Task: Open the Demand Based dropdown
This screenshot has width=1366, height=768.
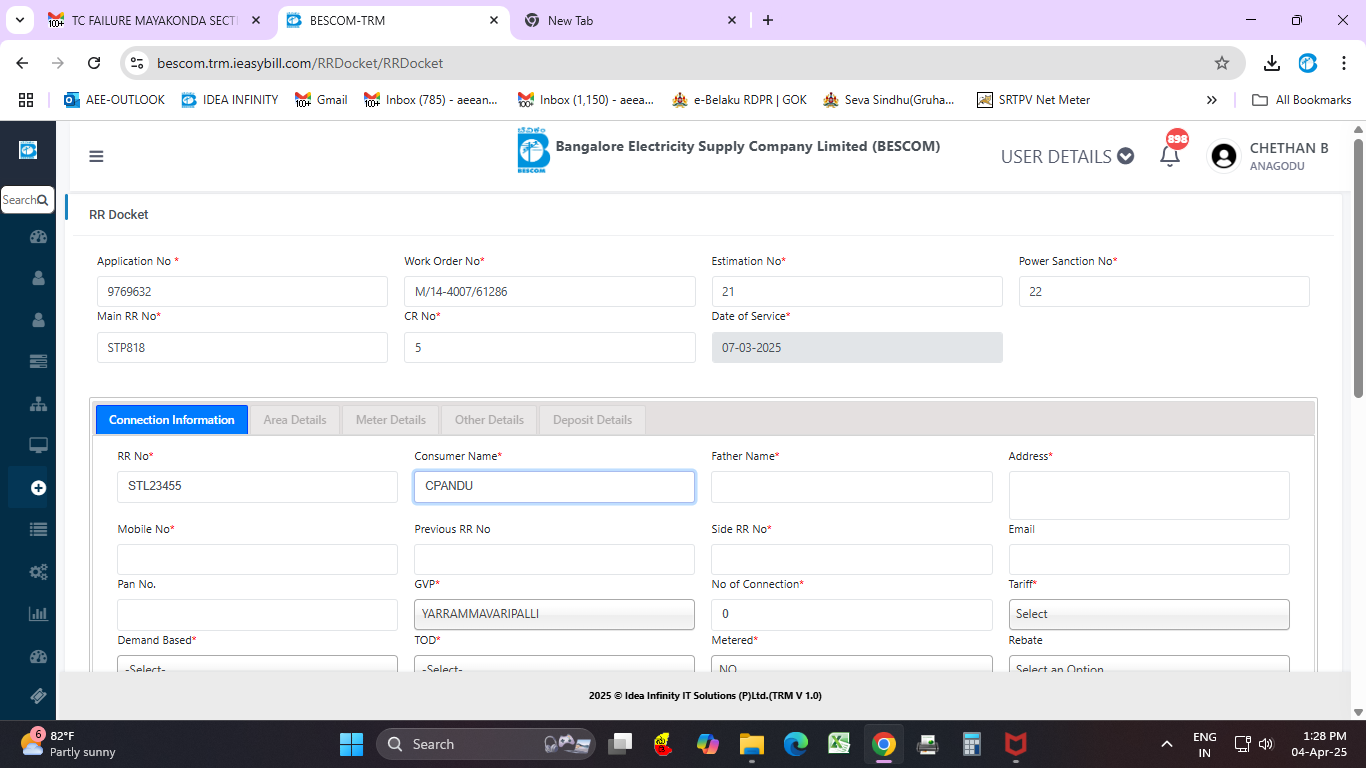Action: point(257,664)
